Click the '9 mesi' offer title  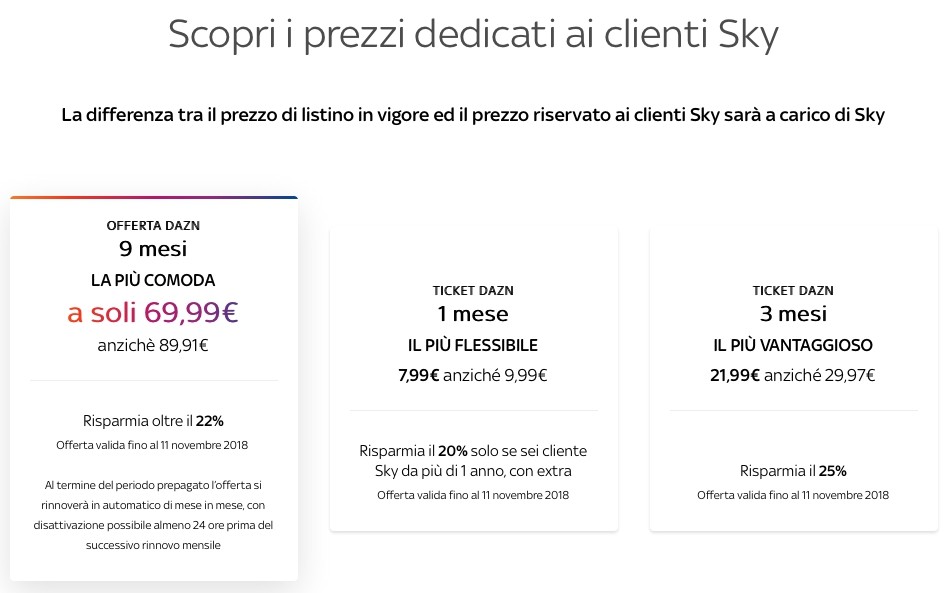click(153, 249)
